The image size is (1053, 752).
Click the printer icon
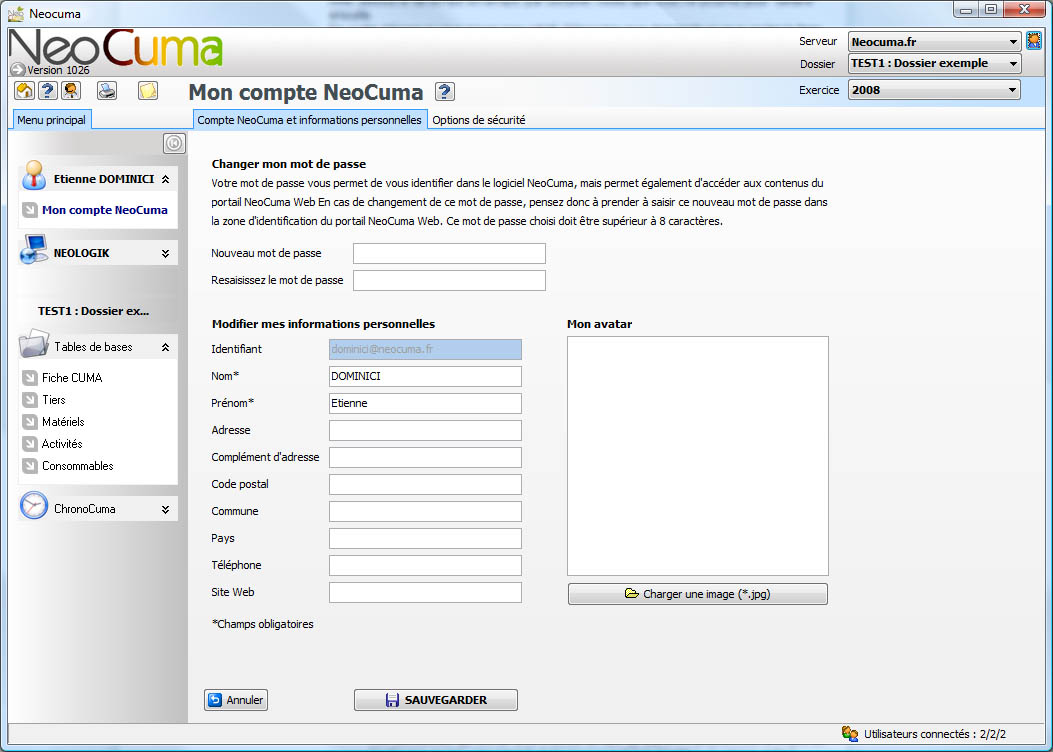coord(107,90)
